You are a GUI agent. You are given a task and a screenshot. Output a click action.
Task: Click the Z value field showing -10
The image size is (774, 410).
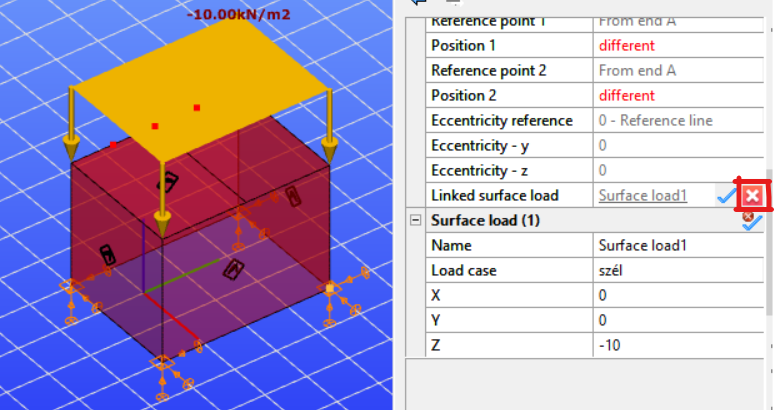click(678, 345)
